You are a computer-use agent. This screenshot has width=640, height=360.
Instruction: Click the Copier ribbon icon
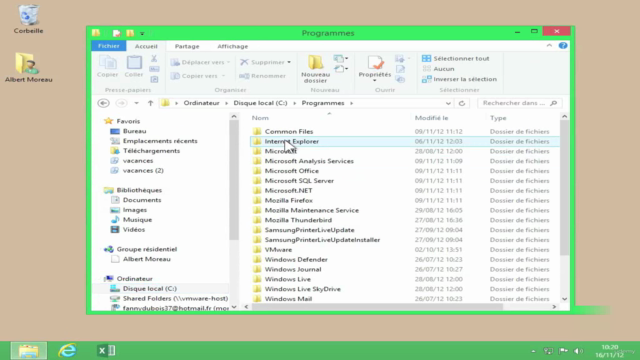[108, 66]
